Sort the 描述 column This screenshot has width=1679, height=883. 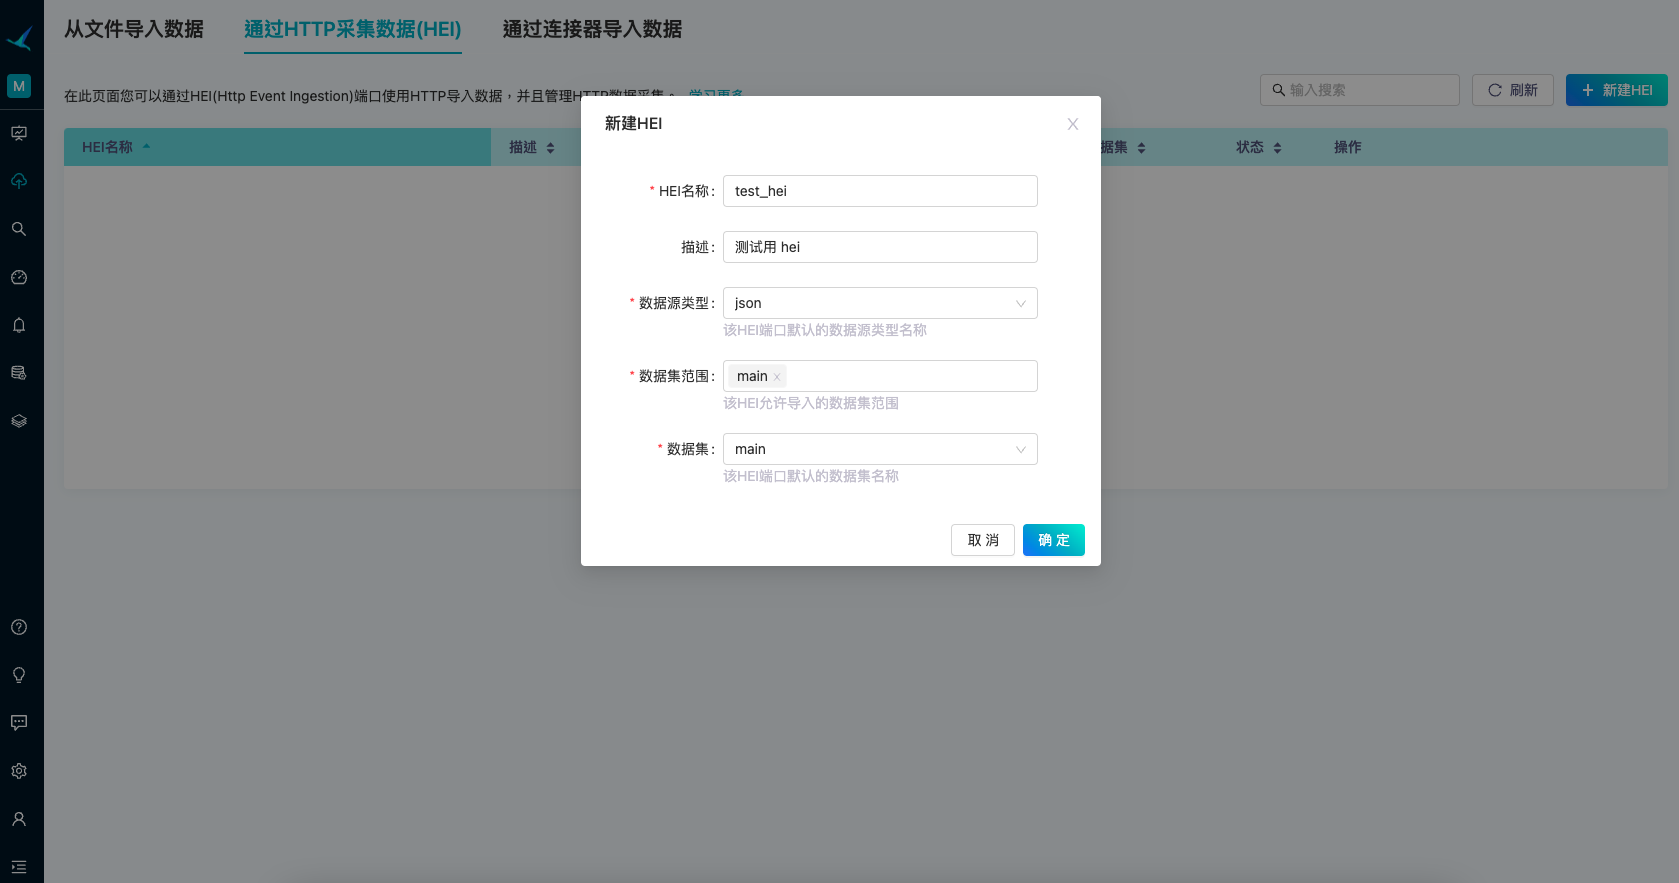point(550,148)
